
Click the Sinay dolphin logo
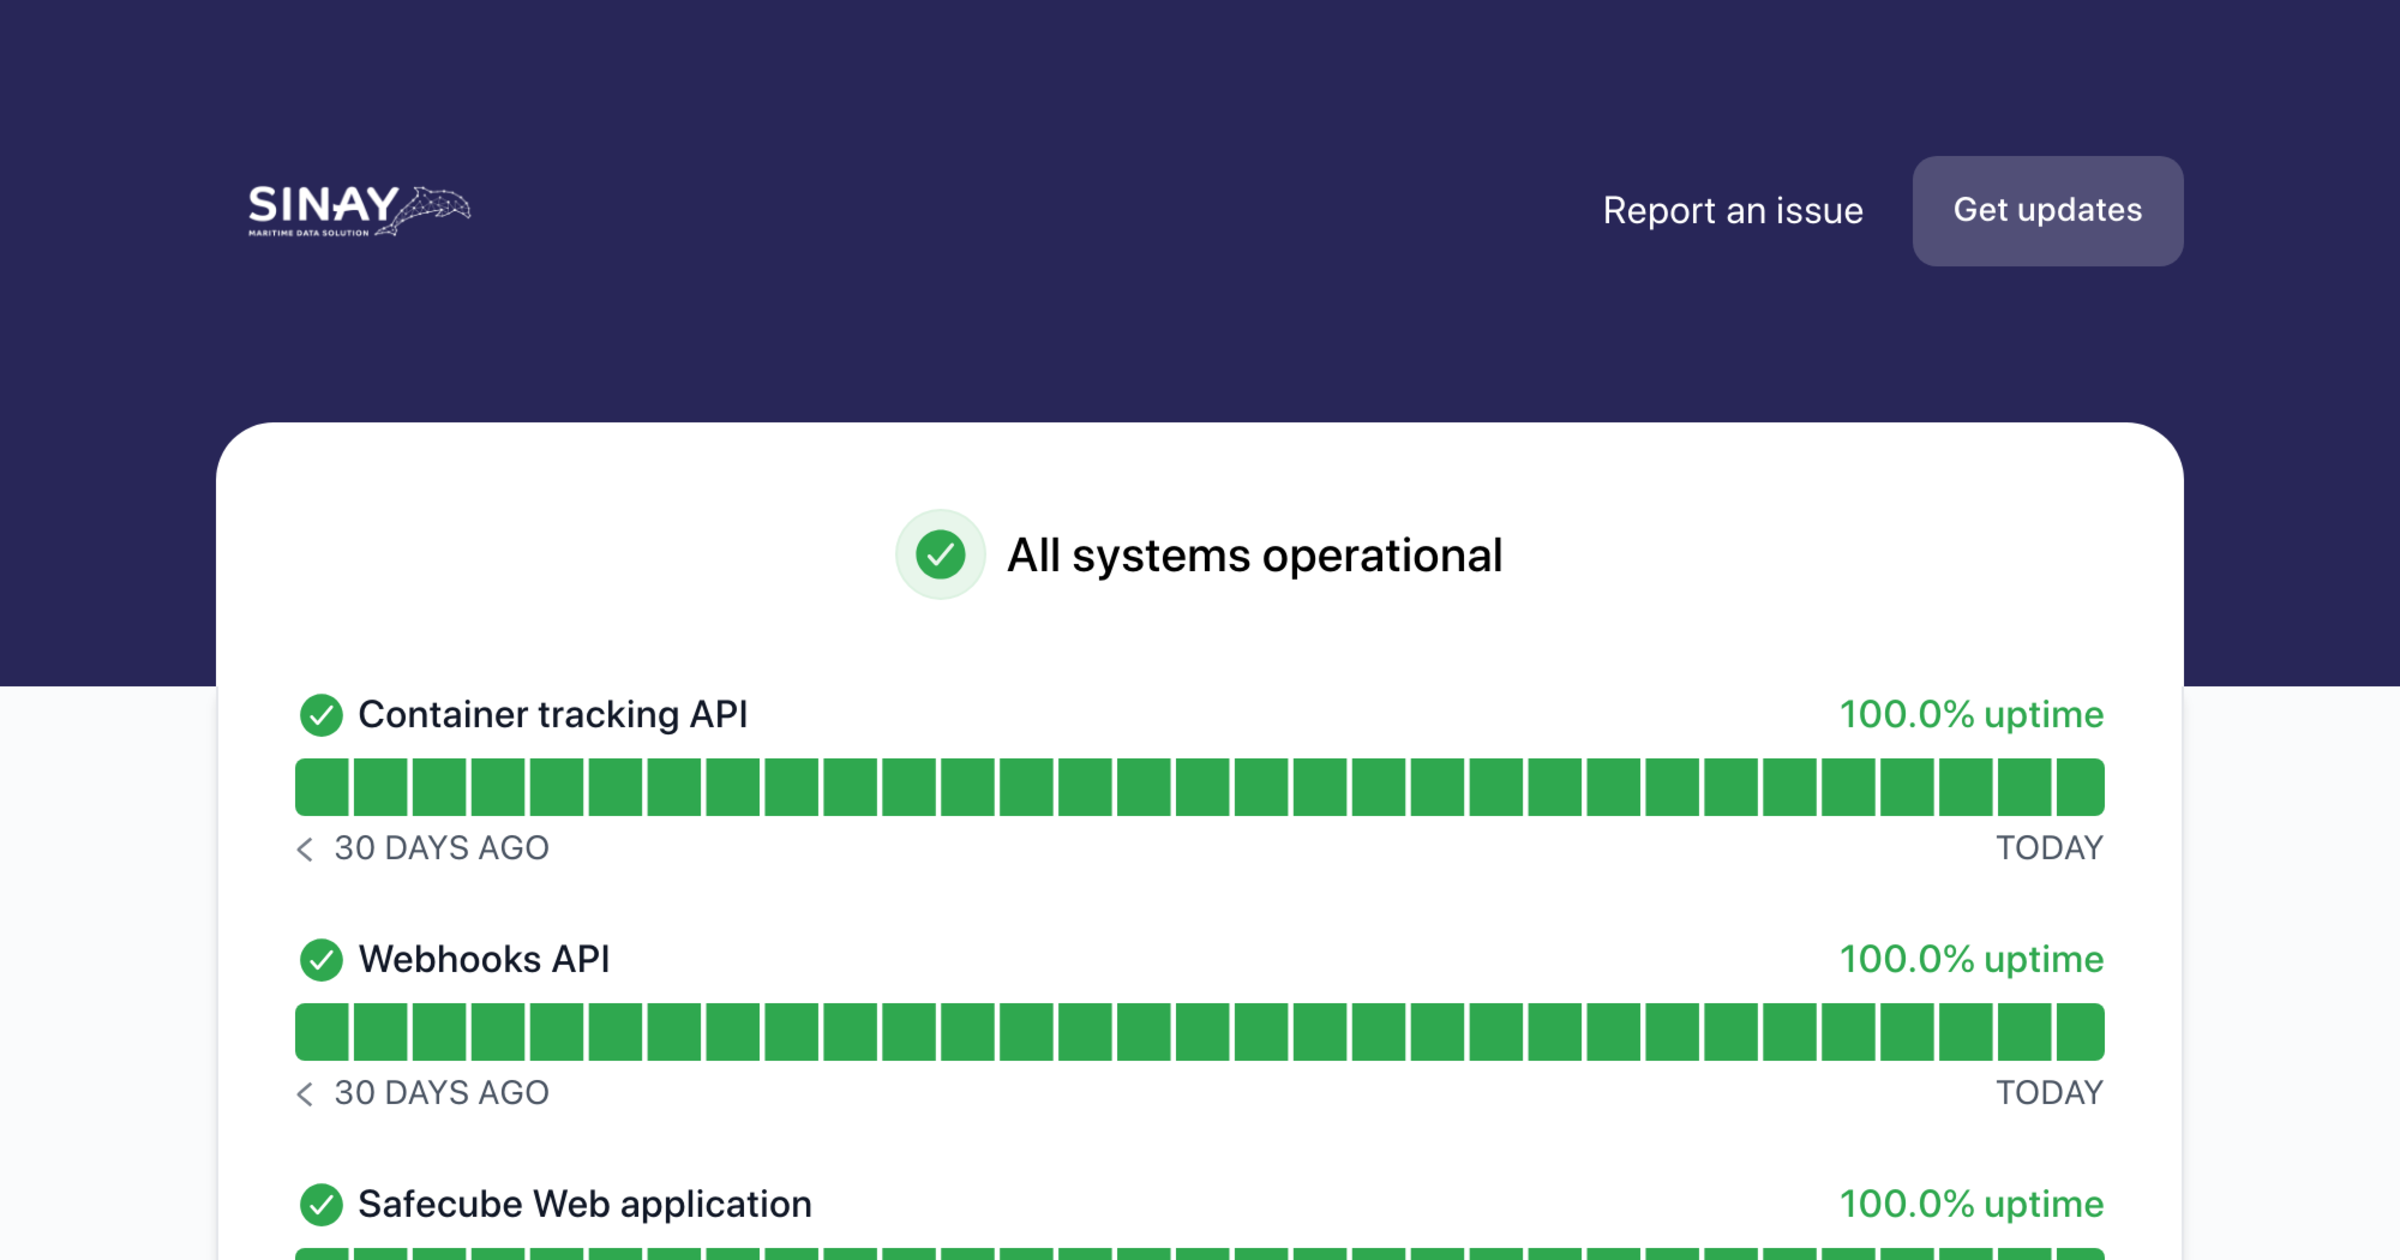[358, 210]
